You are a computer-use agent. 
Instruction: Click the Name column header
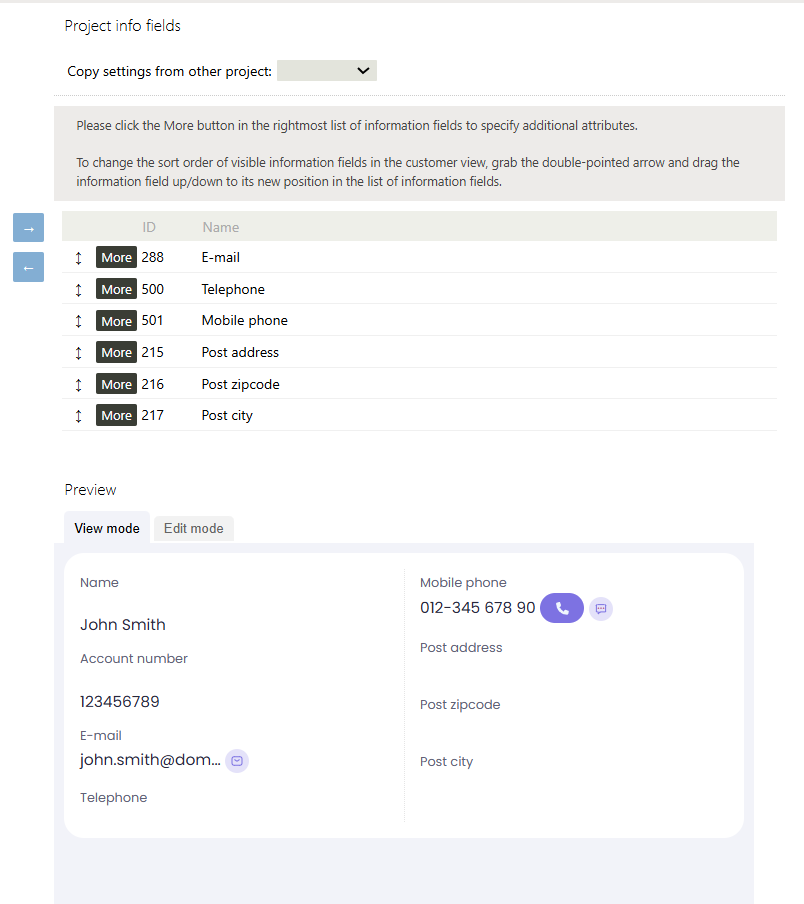[x=220, y=227]
